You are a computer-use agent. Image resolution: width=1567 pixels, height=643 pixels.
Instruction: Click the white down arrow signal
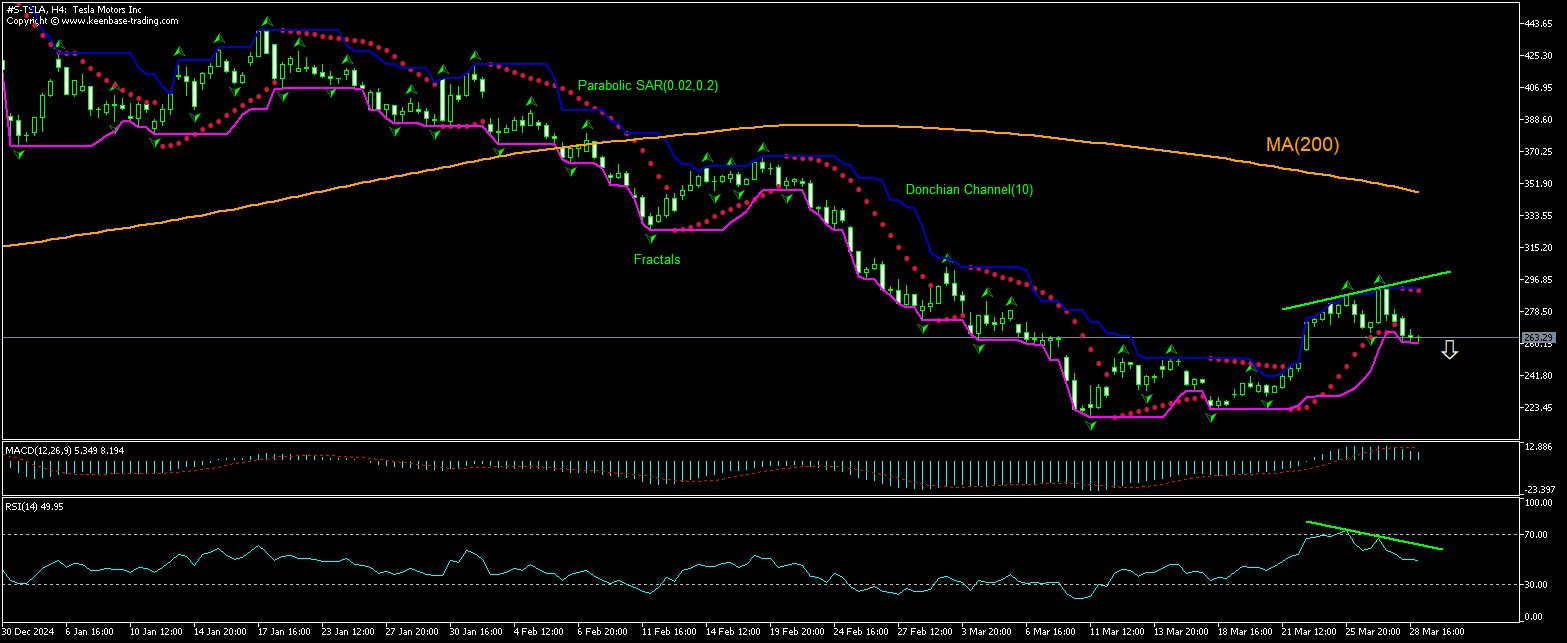click(1449, 349)
